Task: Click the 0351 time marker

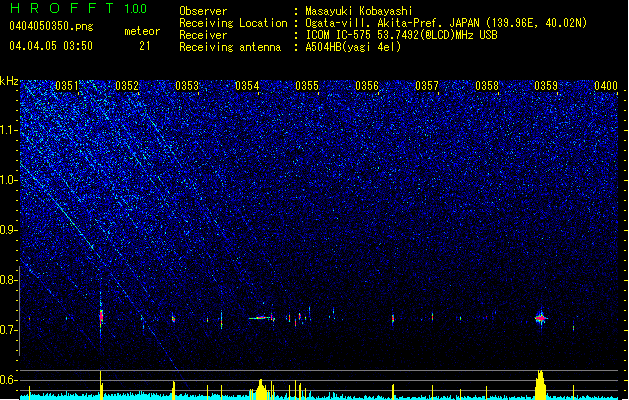Action: 67,86
